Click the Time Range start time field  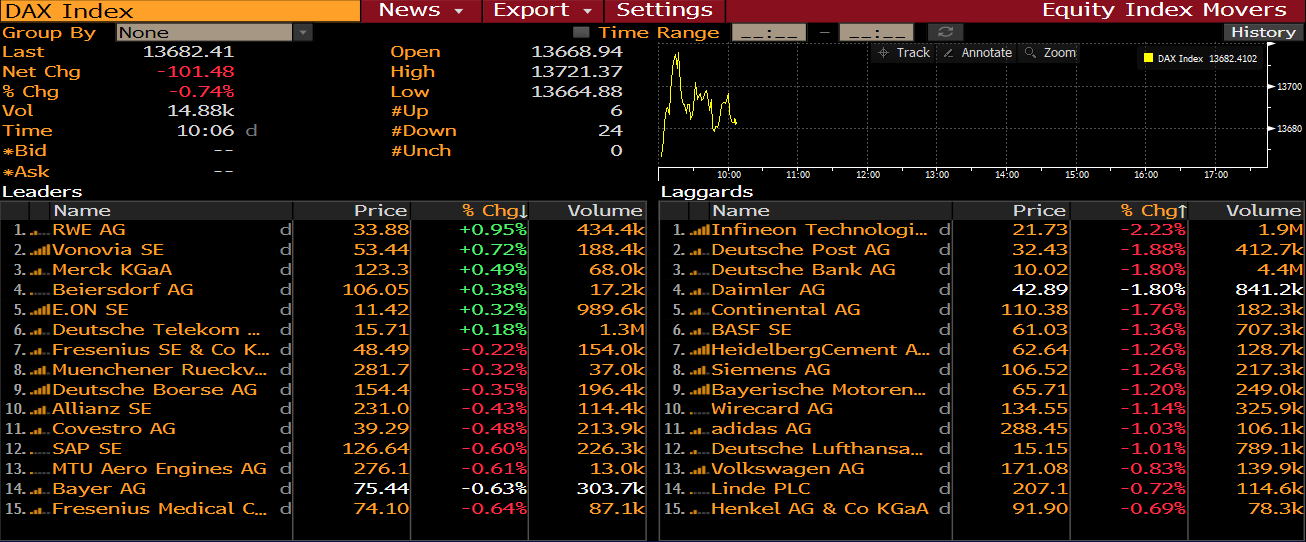[769, 32]
